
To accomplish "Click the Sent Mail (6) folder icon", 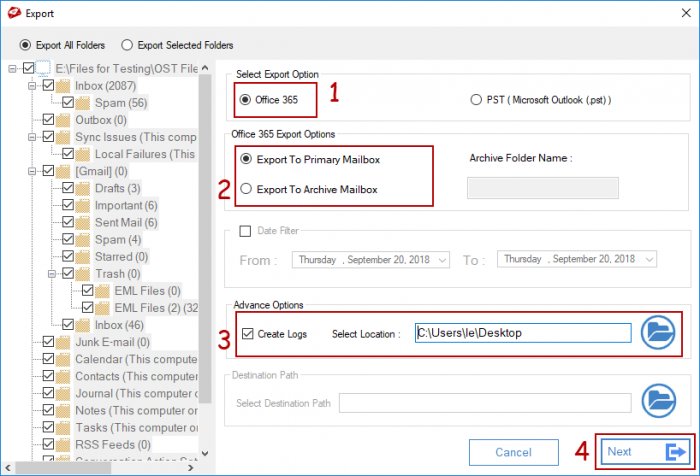I will click(83, 222).
